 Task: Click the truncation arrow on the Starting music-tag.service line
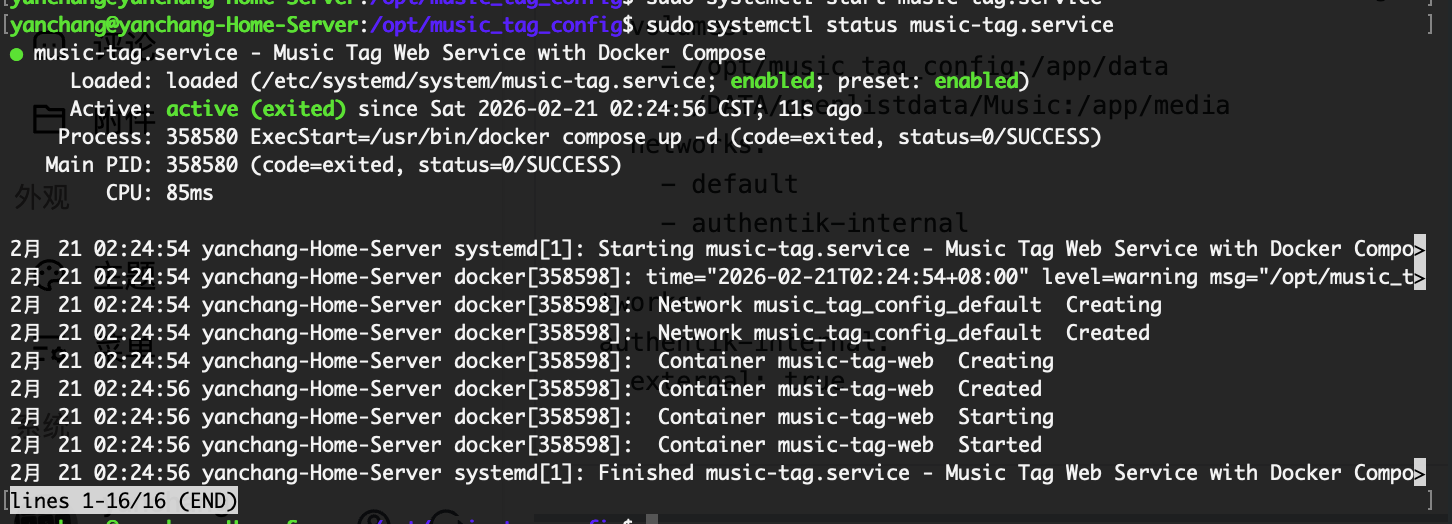[1420, 249]
